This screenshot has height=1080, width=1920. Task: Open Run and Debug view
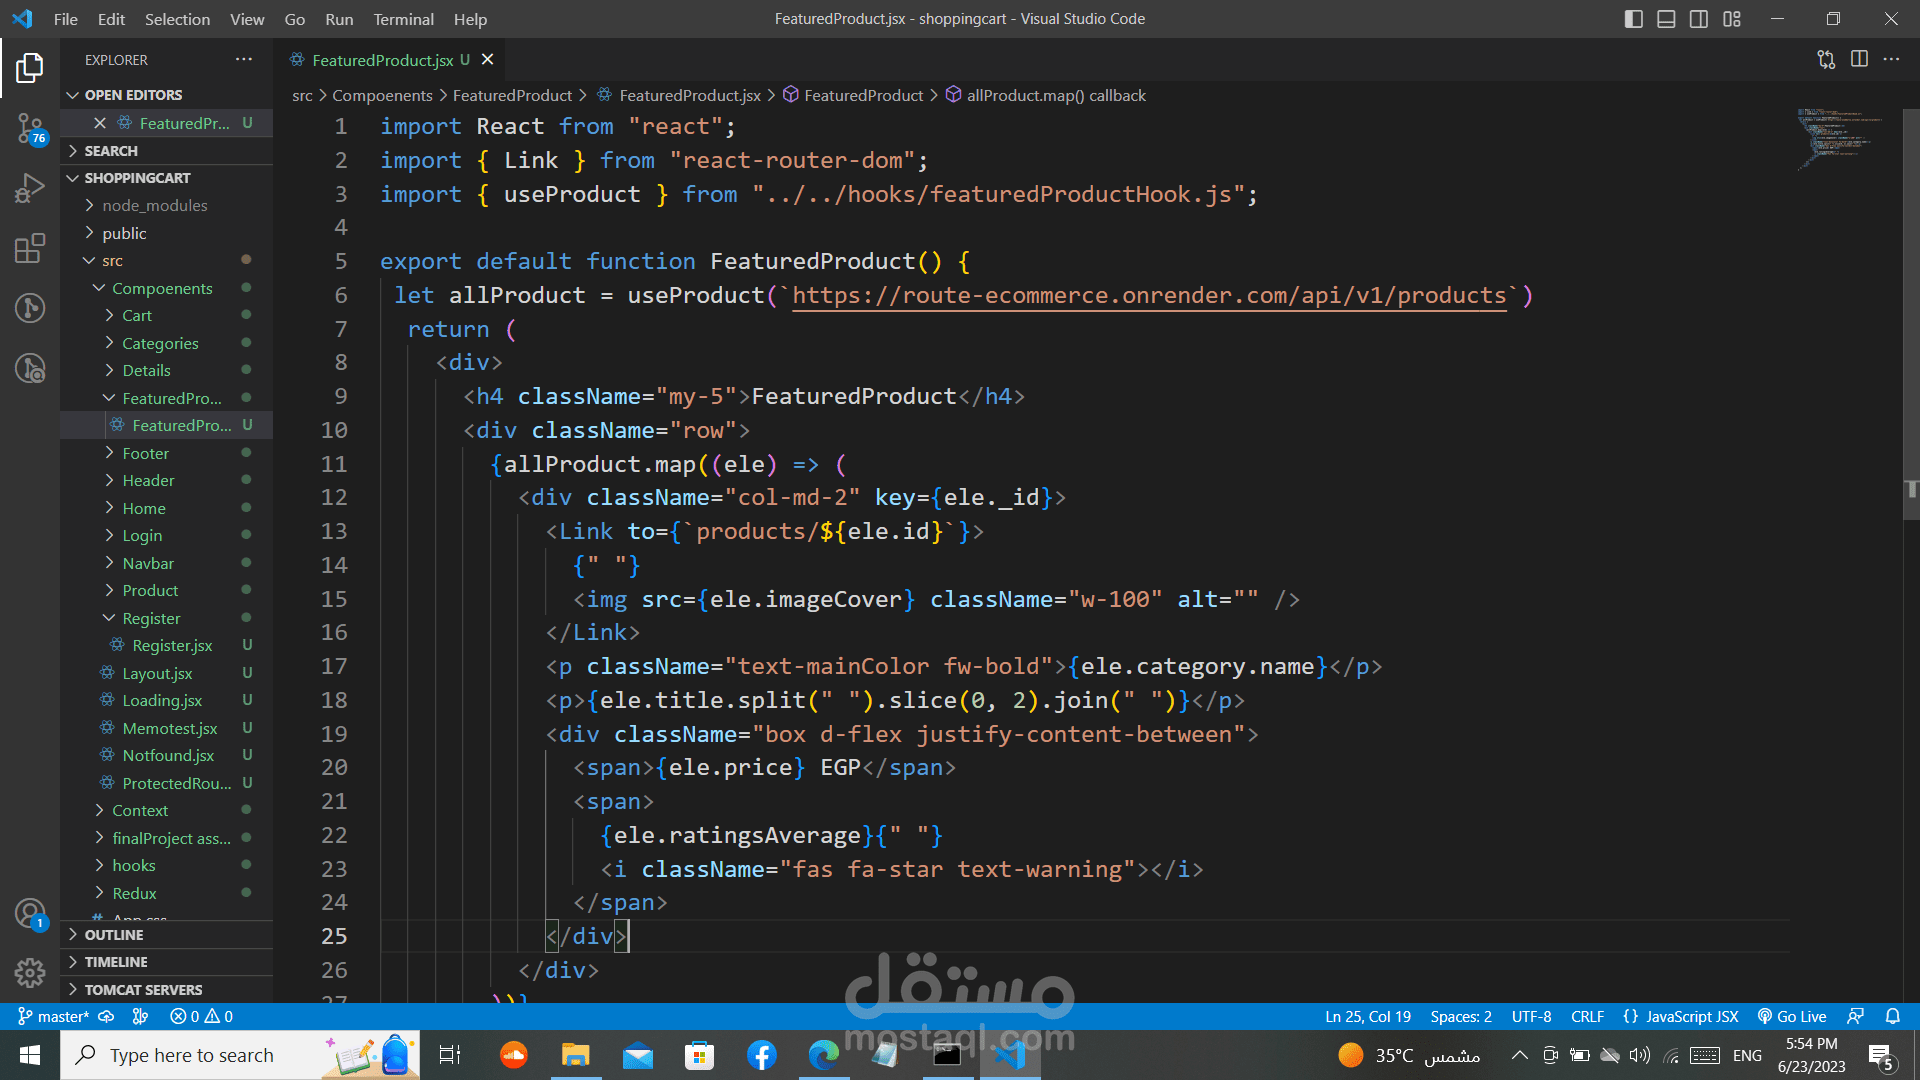tap(29, 188)
